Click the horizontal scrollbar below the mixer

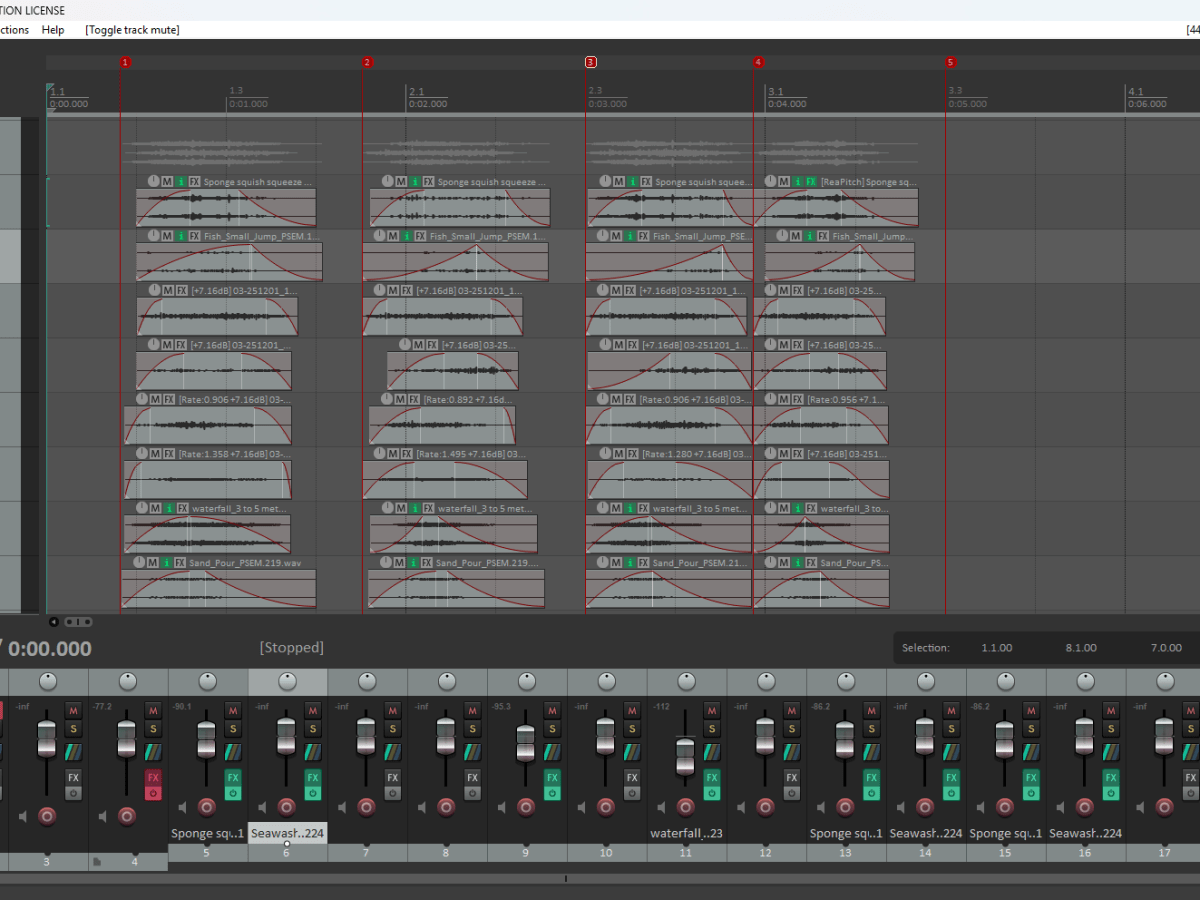coord(565,877)
